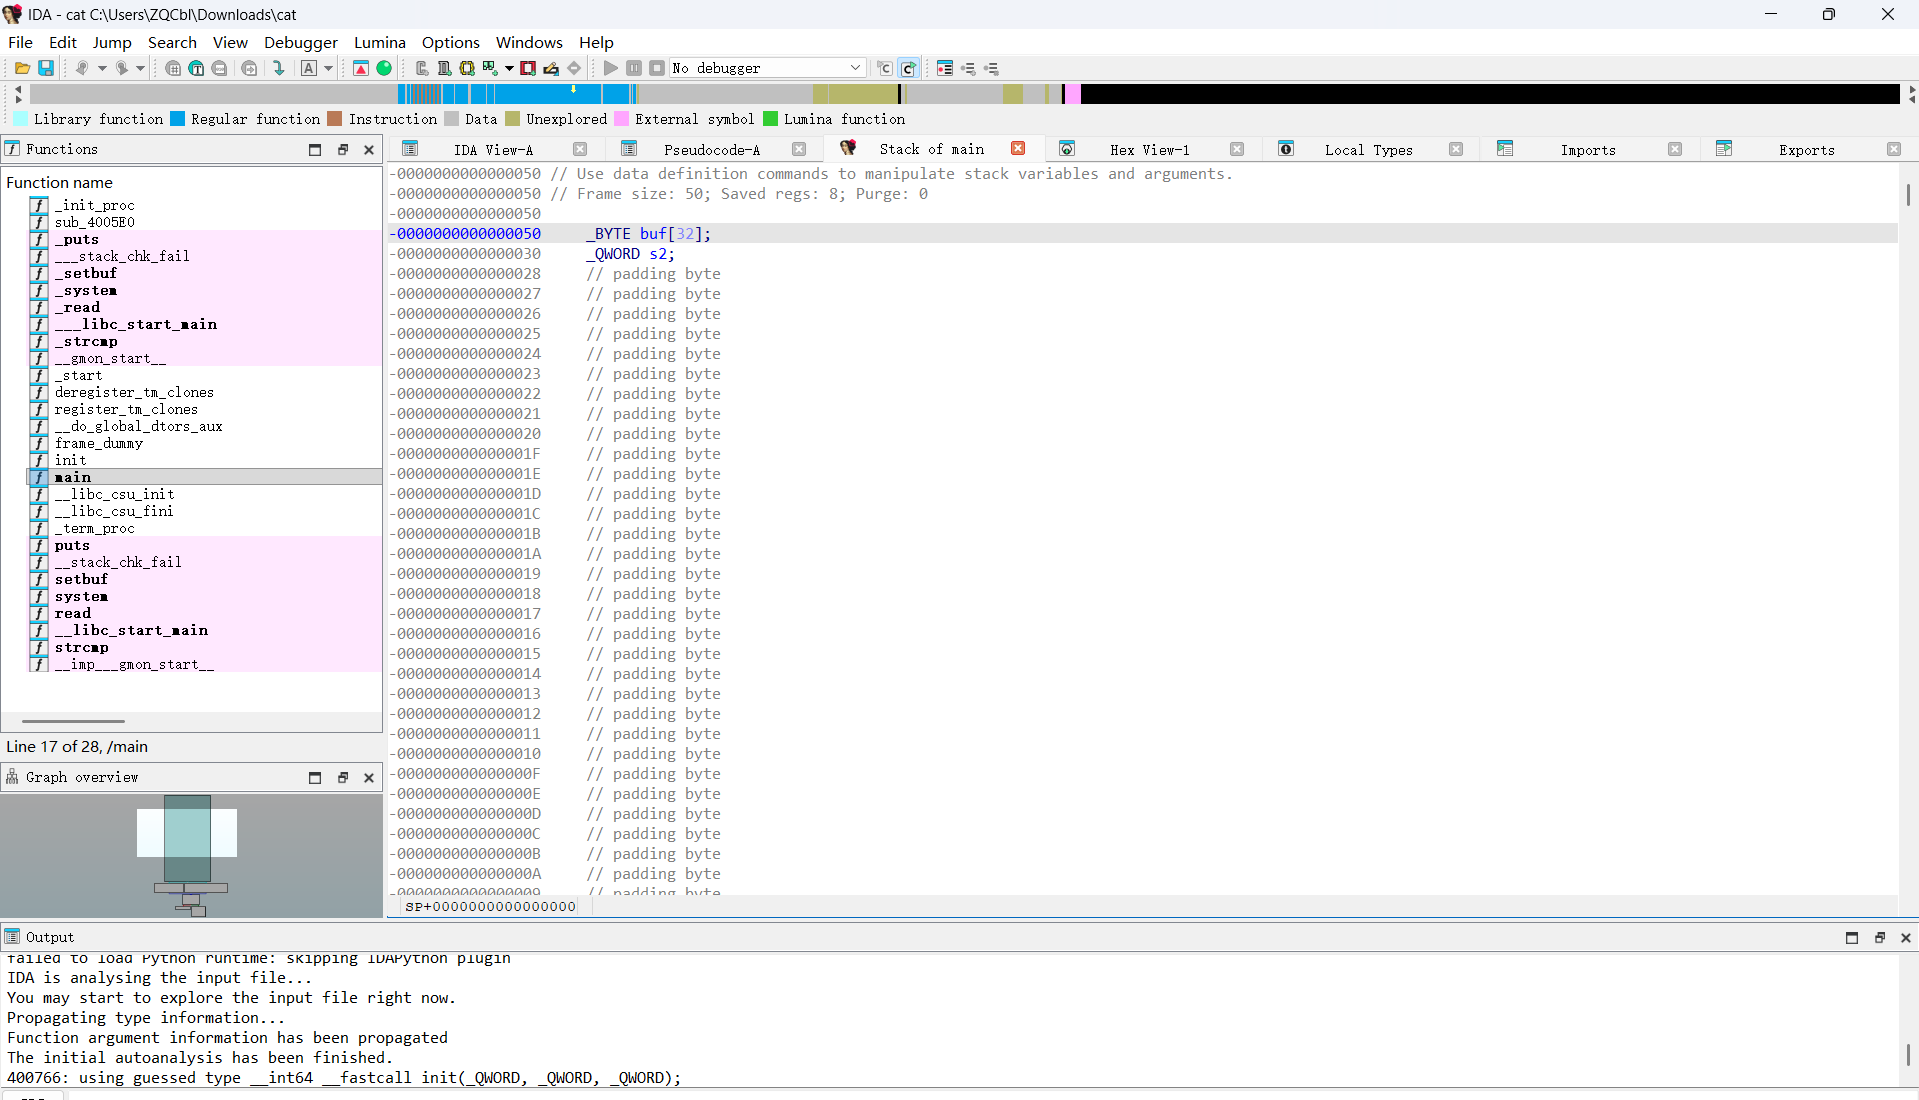Click the Text search 'T' toolbar icon
The image size is (1919, 1100).
point(196,68)
